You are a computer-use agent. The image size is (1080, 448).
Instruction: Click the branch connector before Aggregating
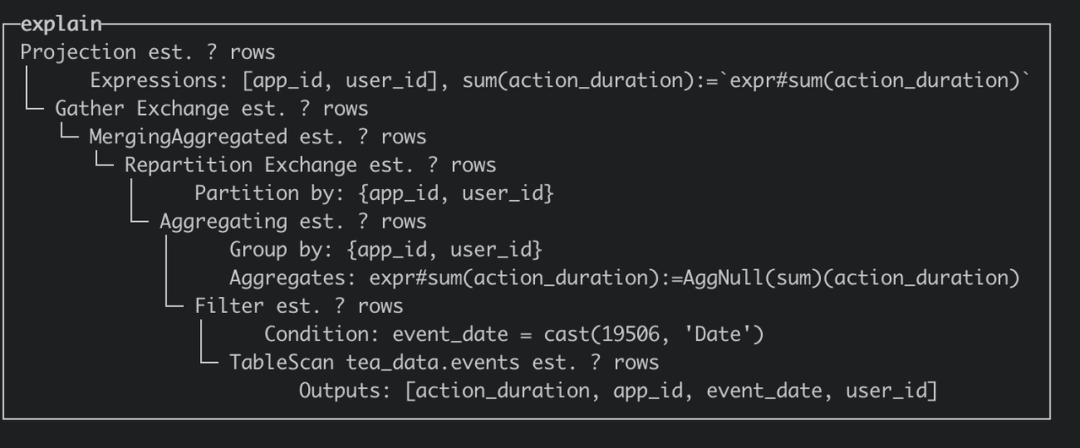[x=139, y=220]
